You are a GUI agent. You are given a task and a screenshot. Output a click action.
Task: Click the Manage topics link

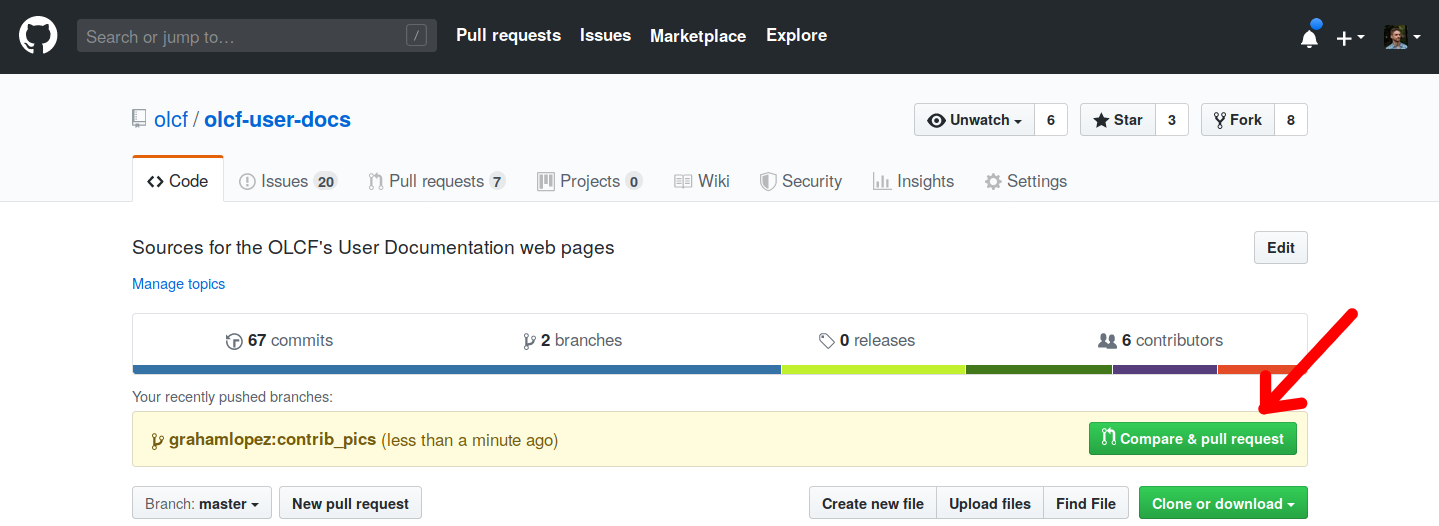178,284
